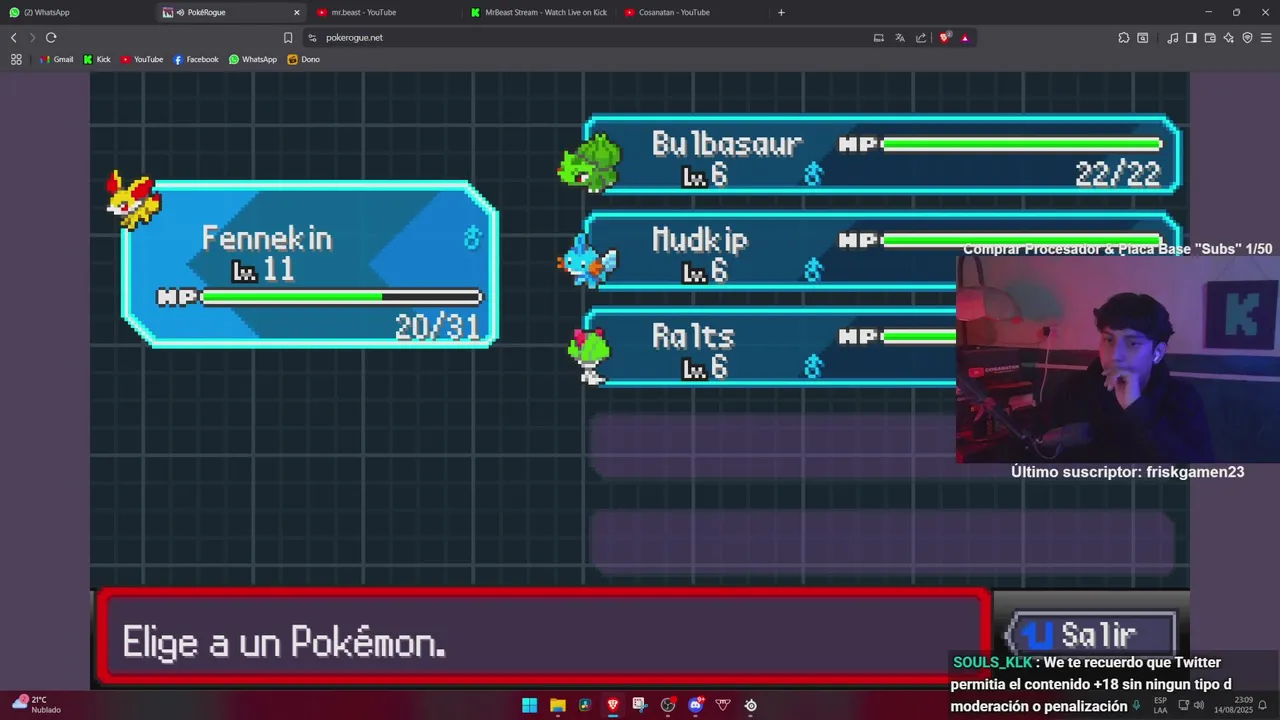
Task: Click the 'Elige a un Pokémon.' message box
Action: pyautogui.click(x=543, y=638)
